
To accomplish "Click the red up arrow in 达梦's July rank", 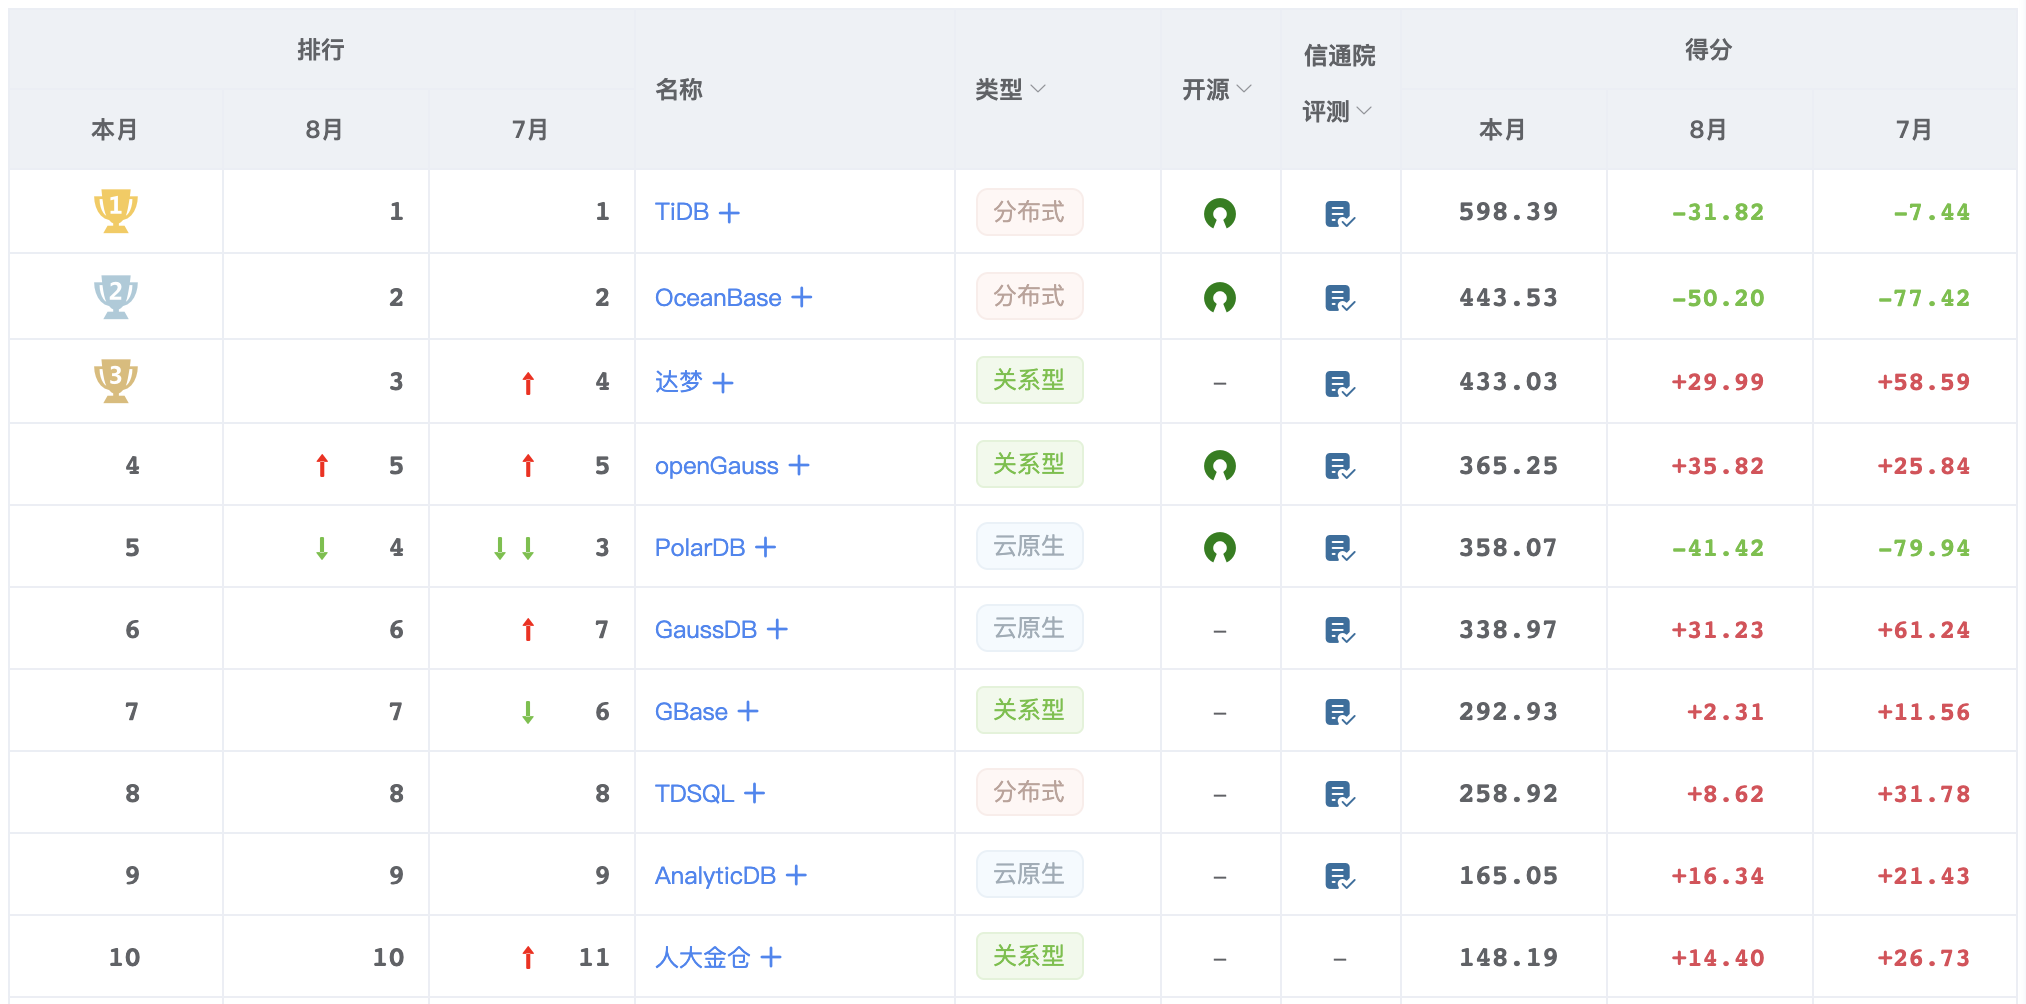I will tap(528, 383).
